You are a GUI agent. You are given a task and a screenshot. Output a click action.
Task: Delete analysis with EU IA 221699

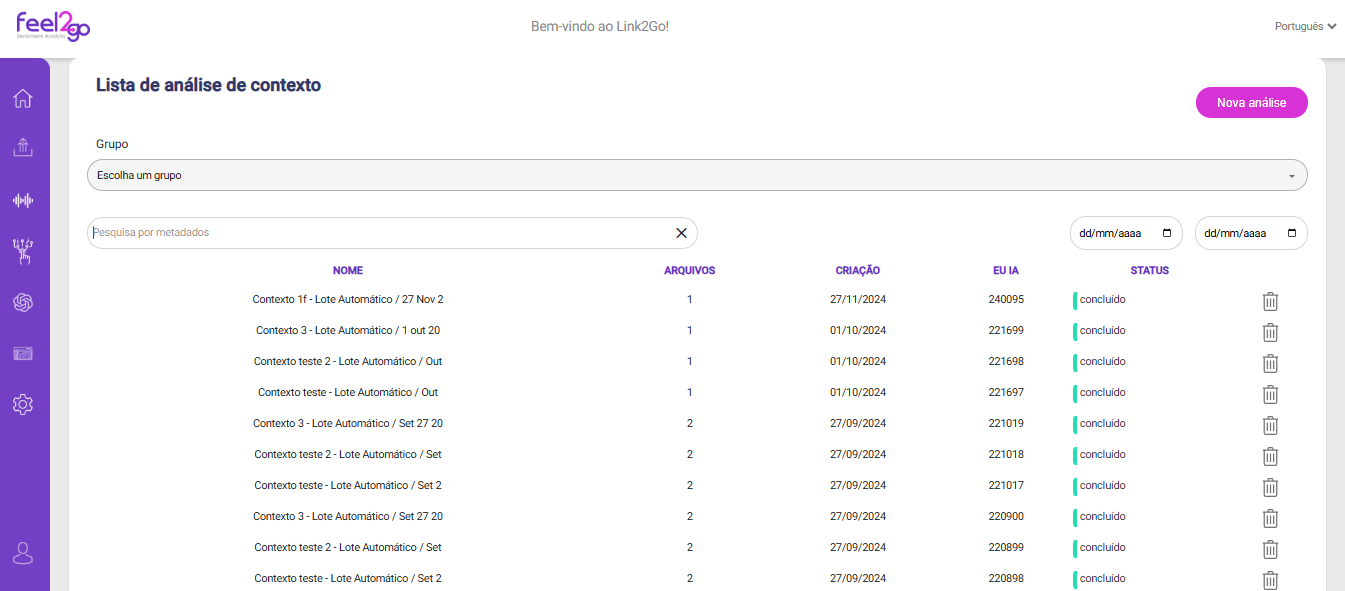[1270, 332]
